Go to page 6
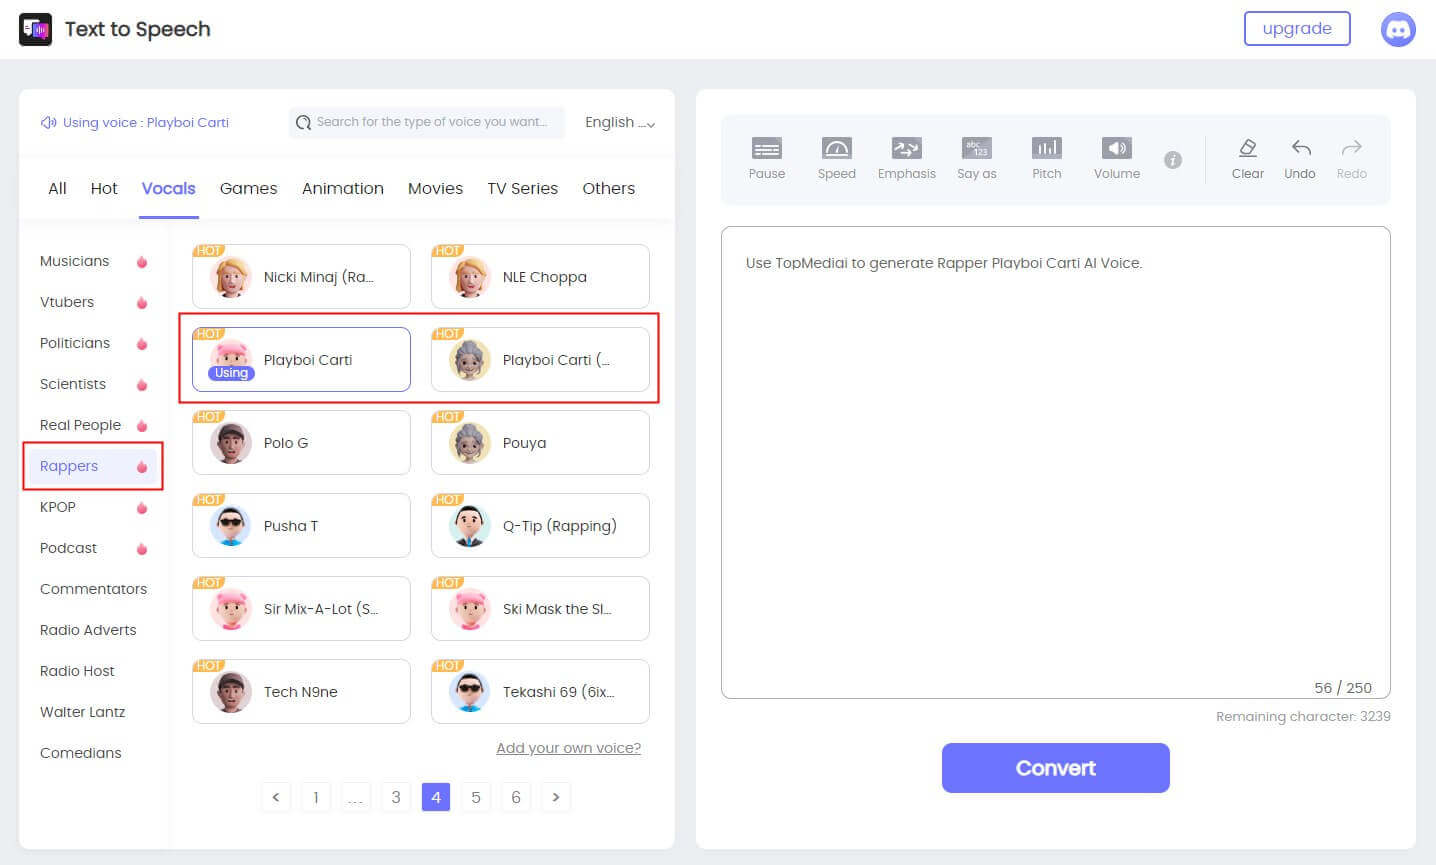The height and width of the screenshot is (865, 1436). click(516, 797)
